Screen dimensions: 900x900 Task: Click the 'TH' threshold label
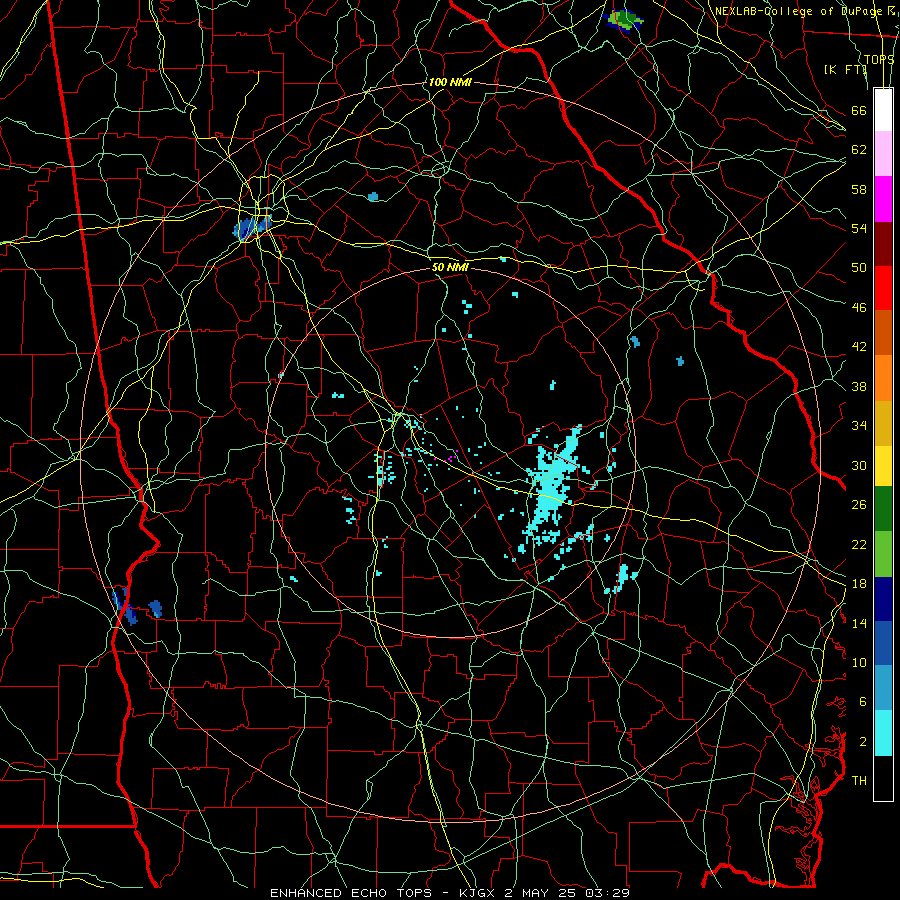859,781
